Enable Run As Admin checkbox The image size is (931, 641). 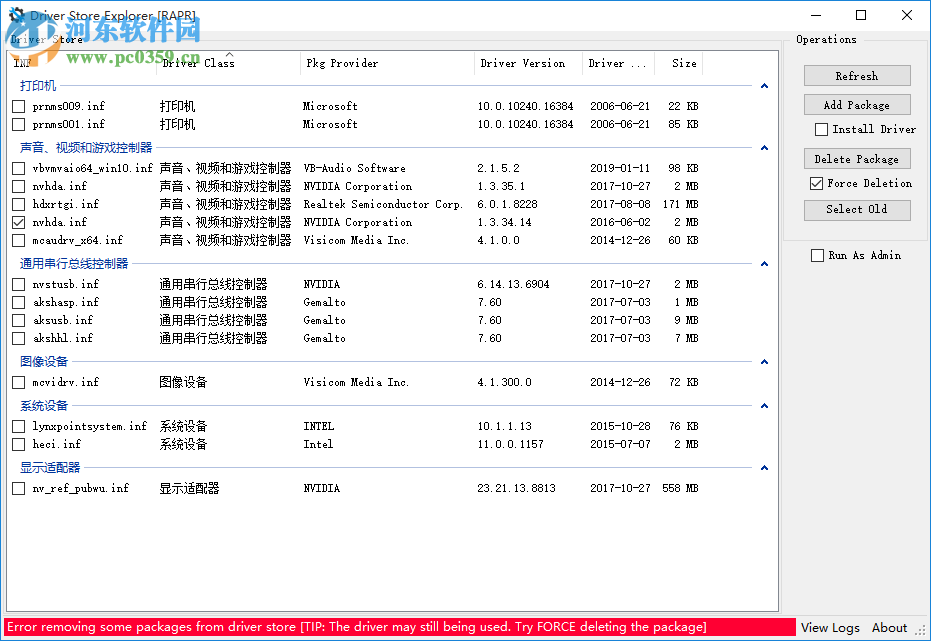pos(818,255)
